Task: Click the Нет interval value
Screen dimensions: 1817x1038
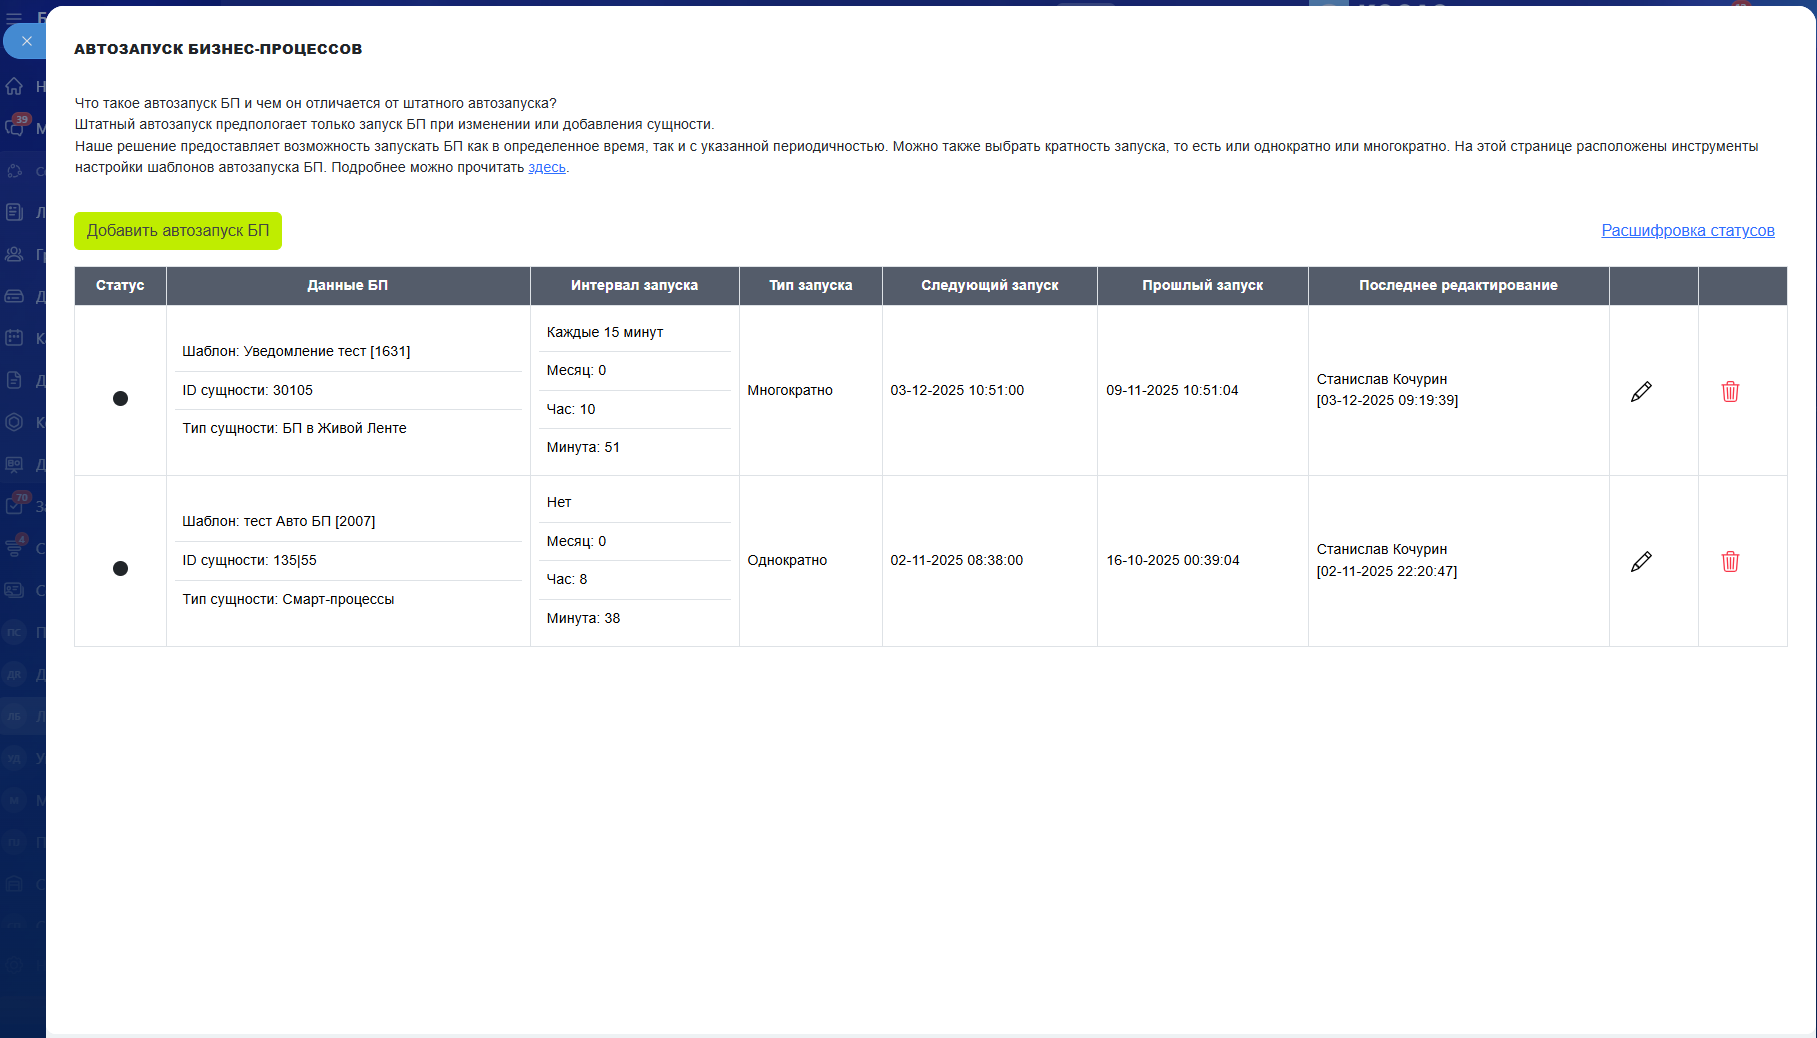Action: point(559,502)
